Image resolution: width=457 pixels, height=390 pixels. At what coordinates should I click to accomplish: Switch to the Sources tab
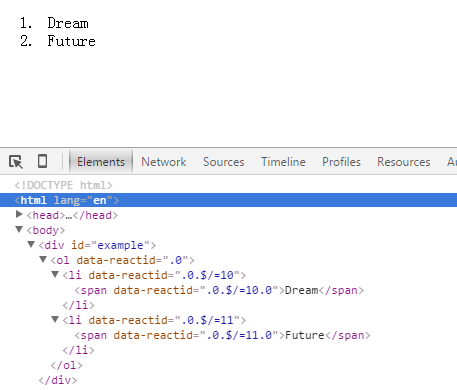click(224, 162)
